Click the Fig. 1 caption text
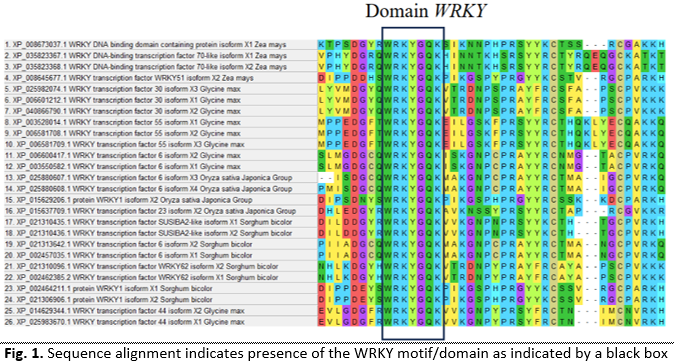Viewport: 674px width, 361px height. coord(337,354)
